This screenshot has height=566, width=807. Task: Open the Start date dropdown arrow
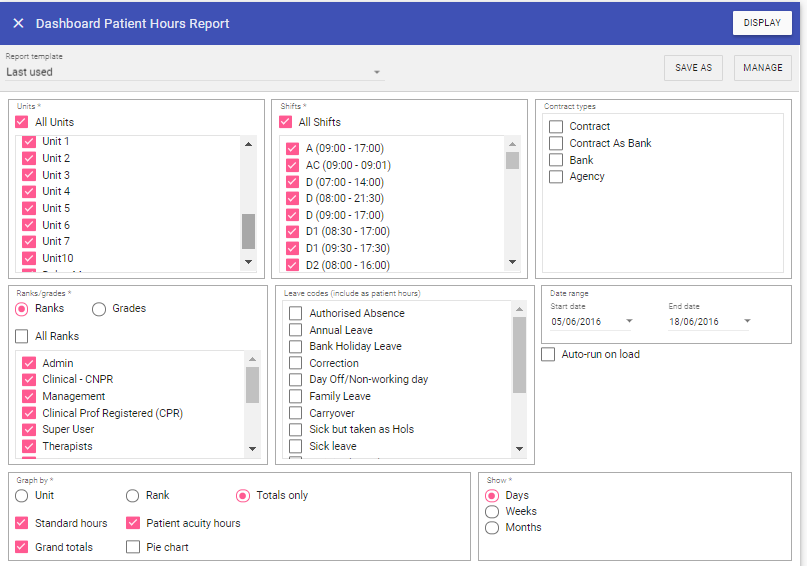click(x=629, y=322)
